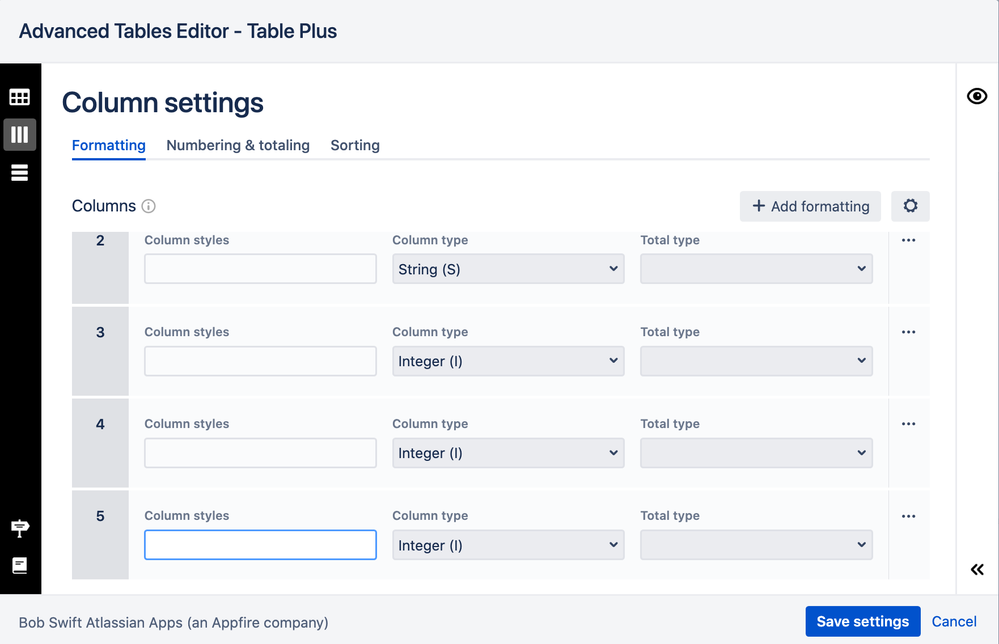
Task: Click the info icon next to Columns
Action: 149,206
